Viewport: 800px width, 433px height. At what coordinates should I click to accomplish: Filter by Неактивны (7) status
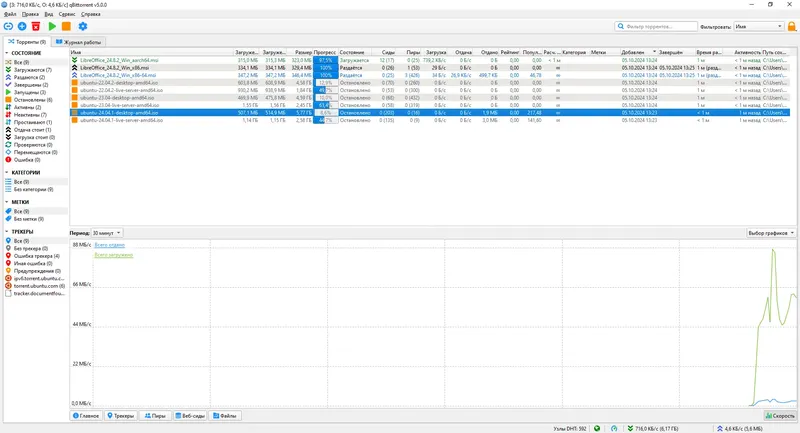30,115
